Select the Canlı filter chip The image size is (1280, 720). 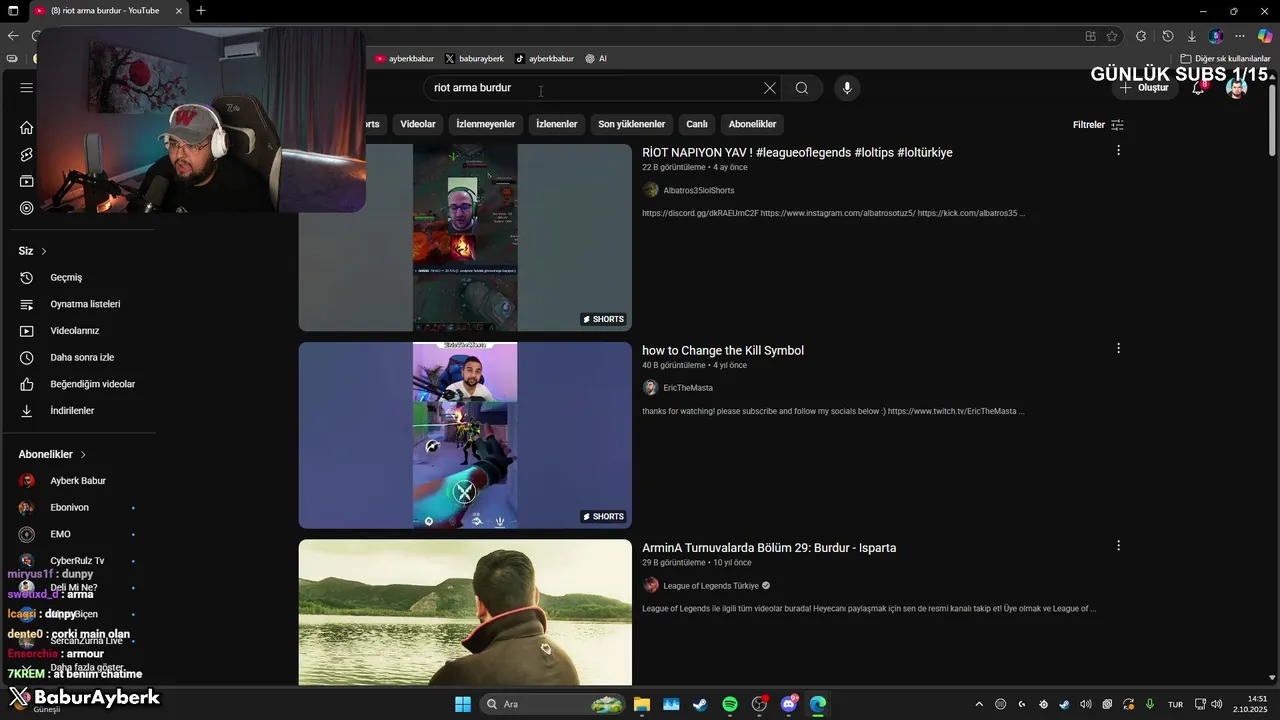(x=697, y=124)
